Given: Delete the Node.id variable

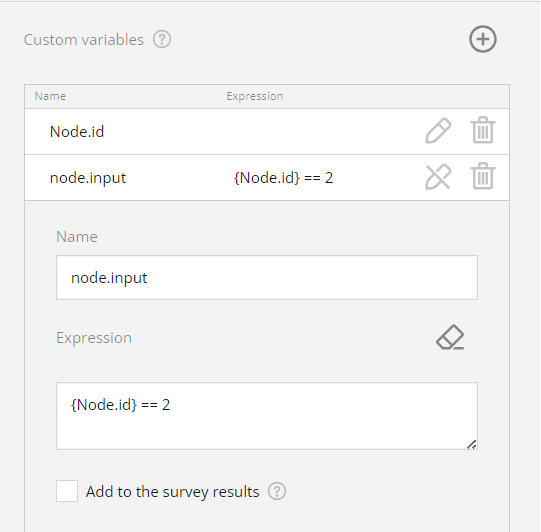Looking at the screenshot, I should pos(483,130).
